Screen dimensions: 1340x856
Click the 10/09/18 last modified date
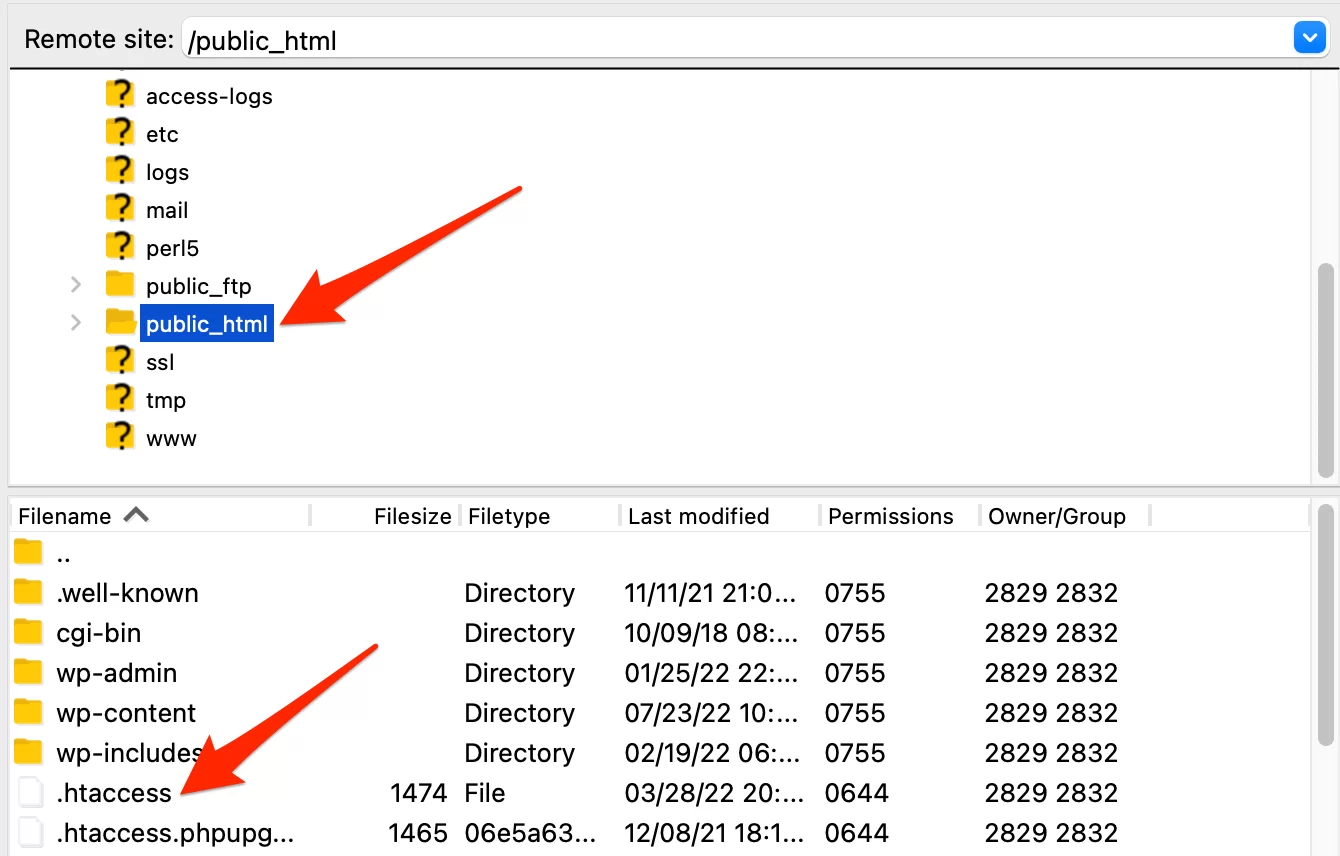[710, 633]
